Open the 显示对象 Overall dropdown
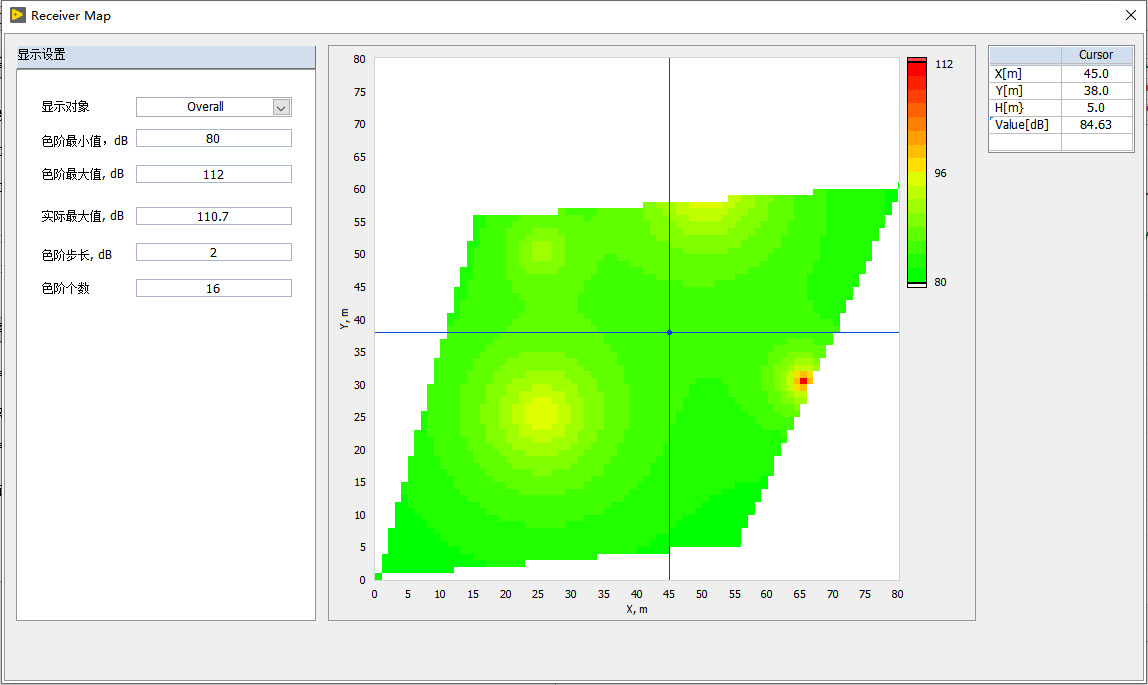Viewport: 1148px width, 685px height. coord(281,107)
